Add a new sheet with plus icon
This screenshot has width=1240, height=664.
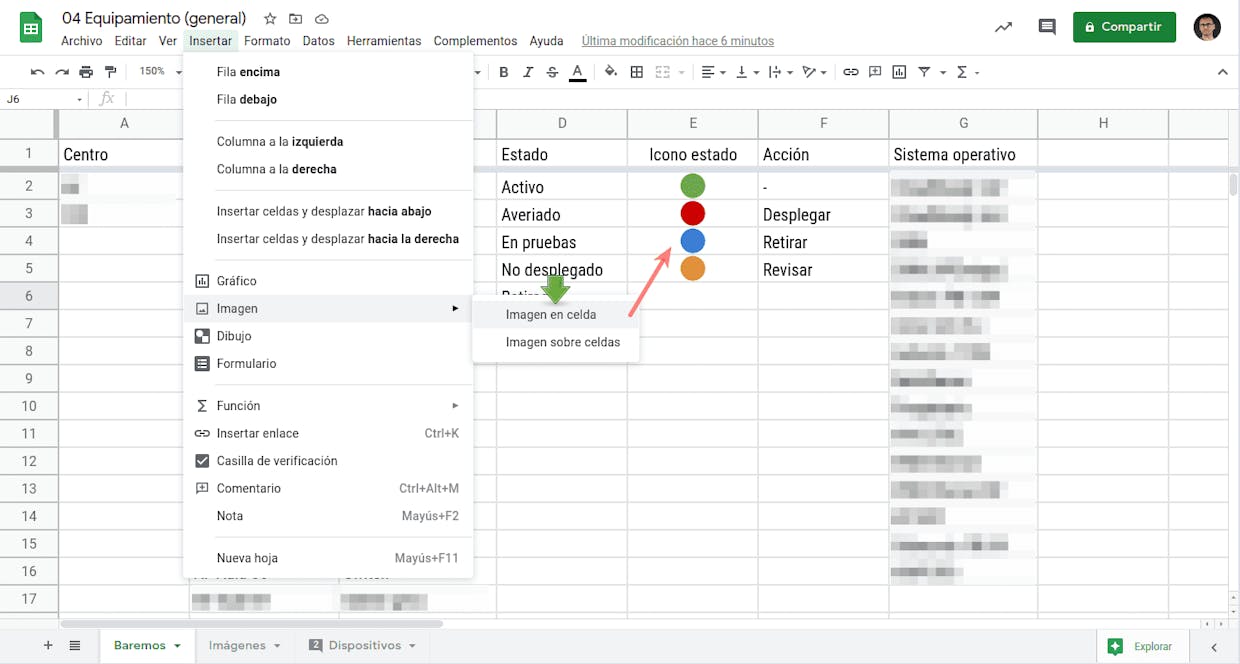click(x=48, y=646)
